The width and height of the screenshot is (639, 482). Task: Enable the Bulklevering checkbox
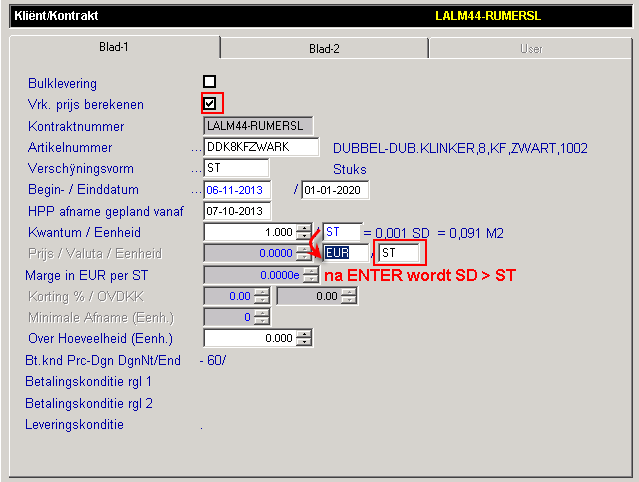pos(209,81)
